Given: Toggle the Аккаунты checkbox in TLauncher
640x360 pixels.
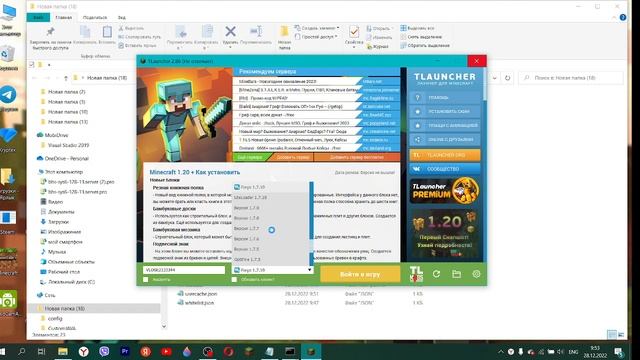Looking at the screenshot, I should click(x=146, y=280).
